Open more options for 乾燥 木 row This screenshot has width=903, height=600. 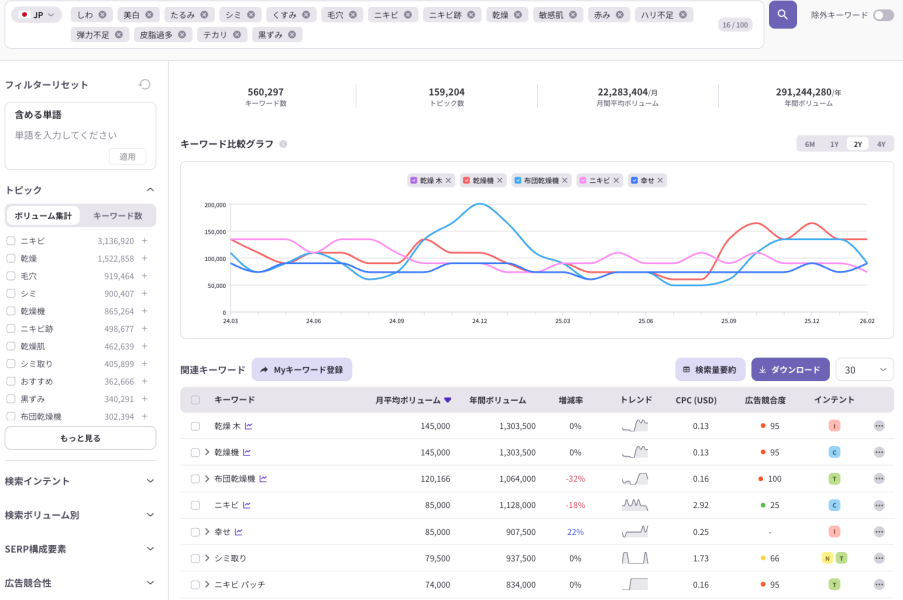click(x=879, y=426)
